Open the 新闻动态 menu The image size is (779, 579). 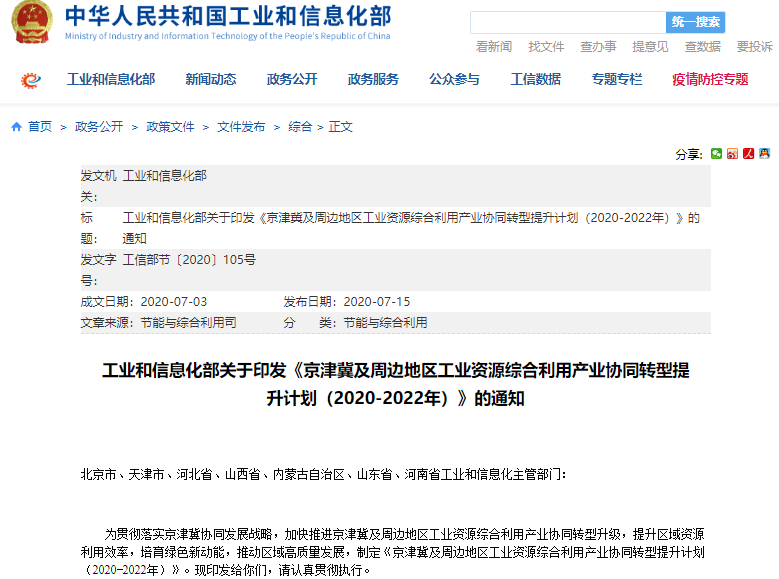211,80
